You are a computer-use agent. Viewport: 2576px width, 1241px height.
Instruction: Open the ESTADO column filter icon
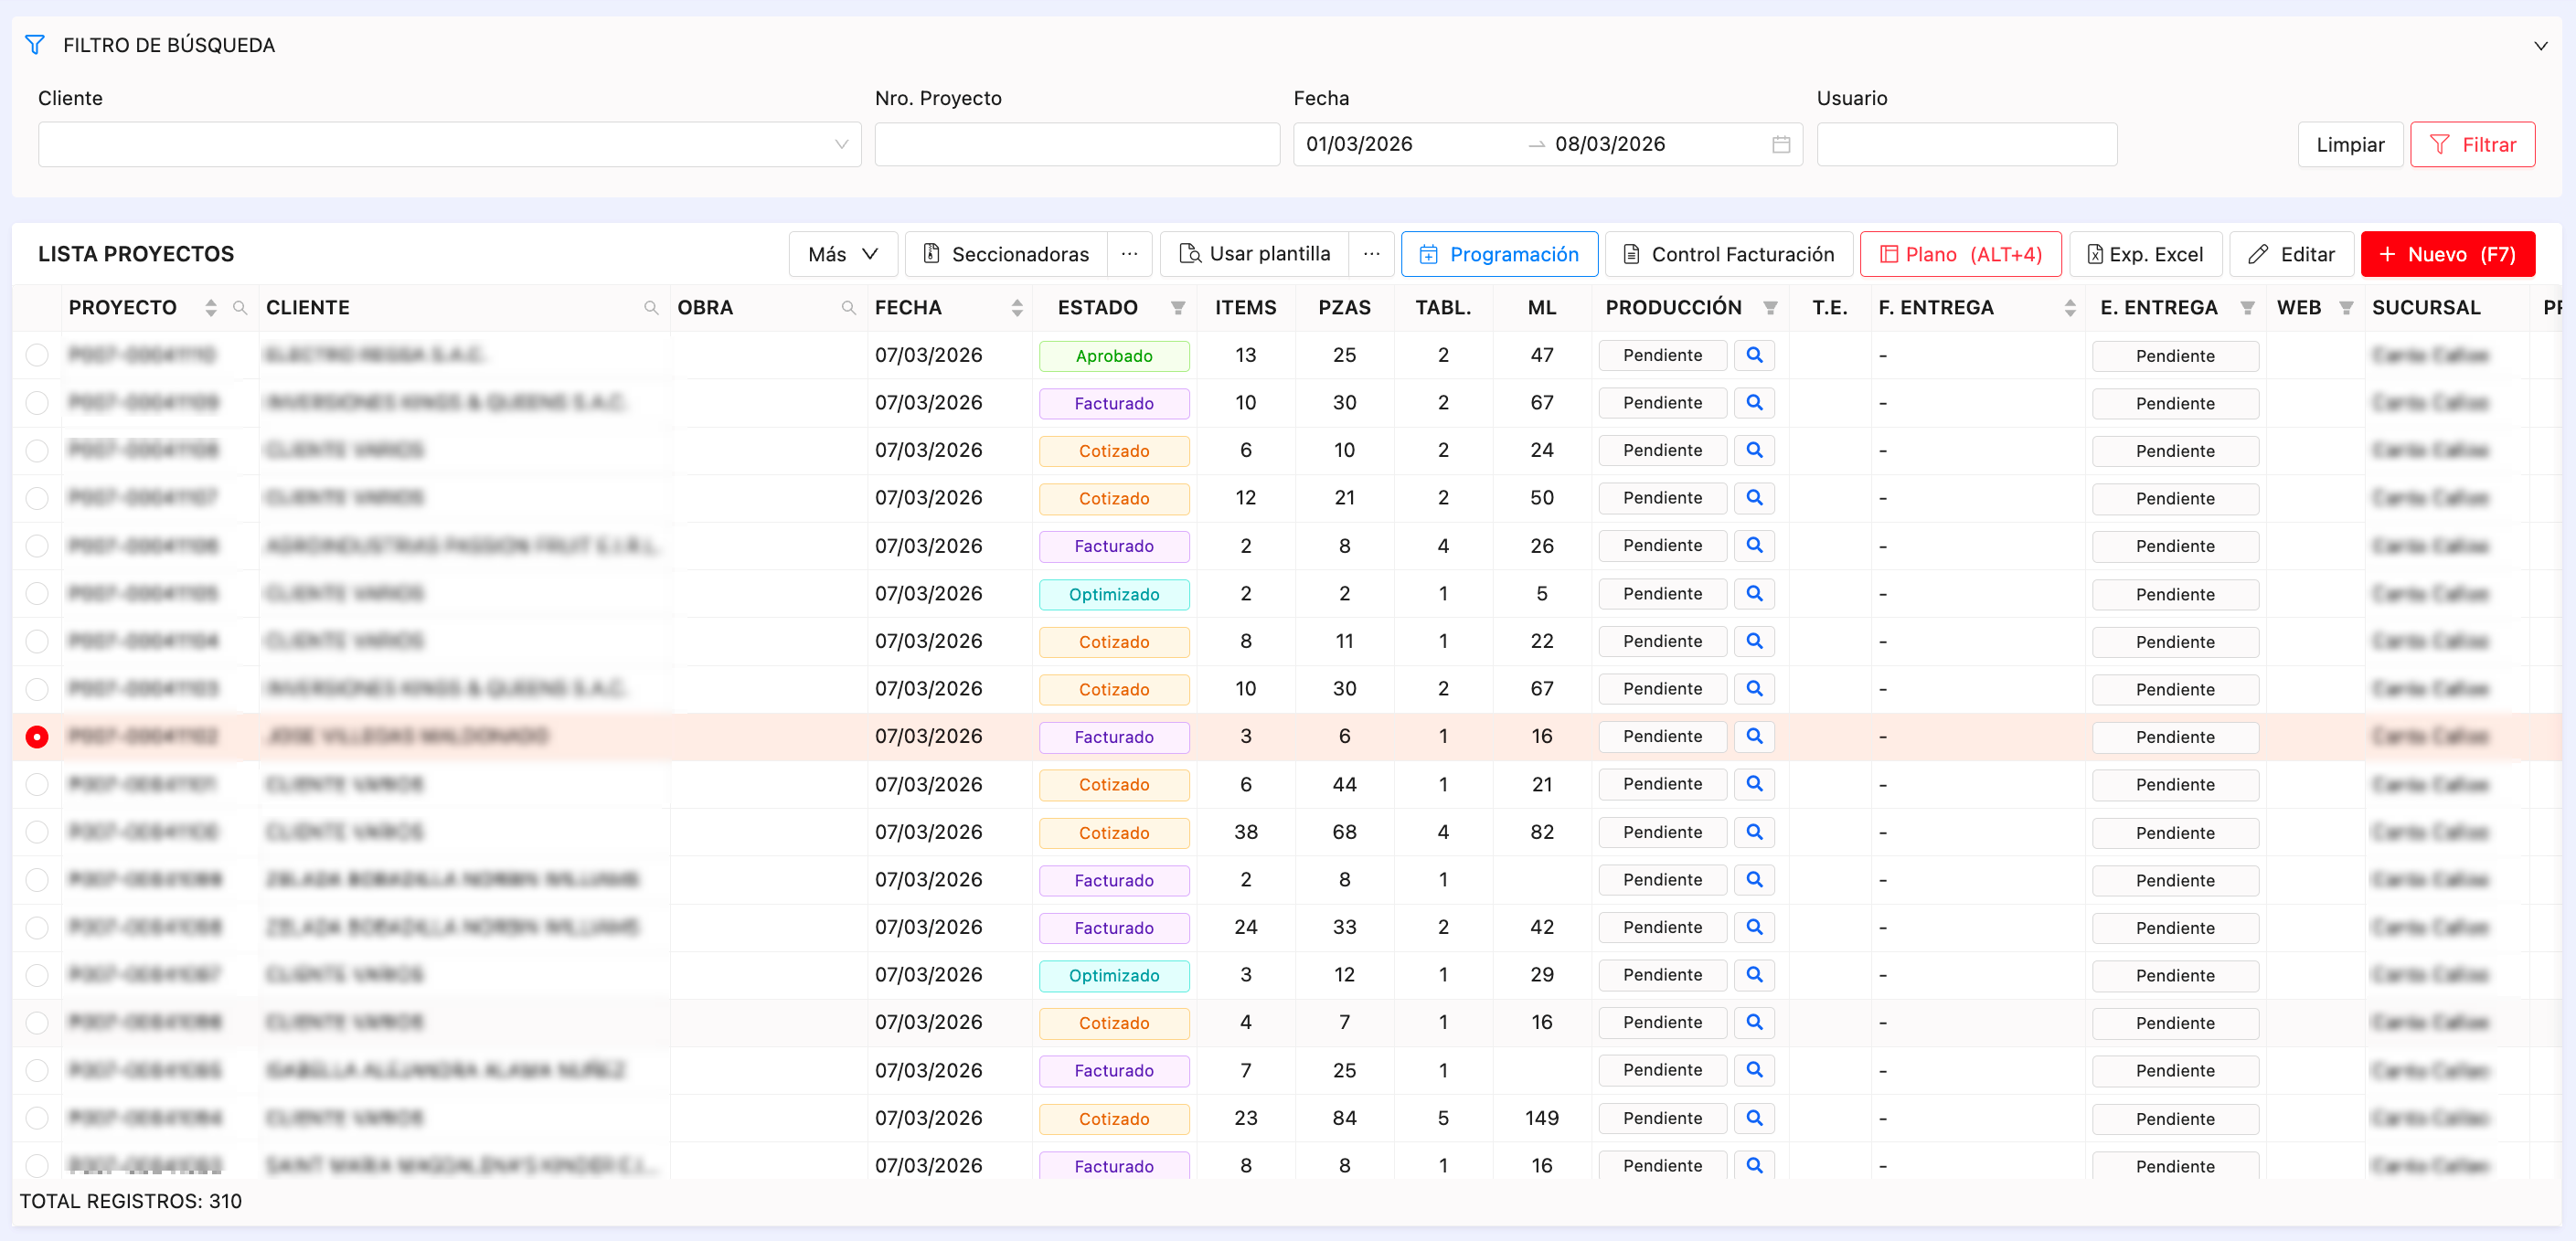tap(1178, 308)
